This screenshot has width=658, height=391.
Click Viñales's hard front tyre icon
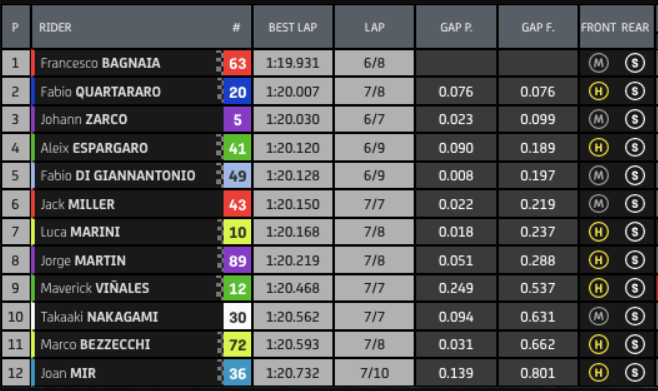[598, 288]
